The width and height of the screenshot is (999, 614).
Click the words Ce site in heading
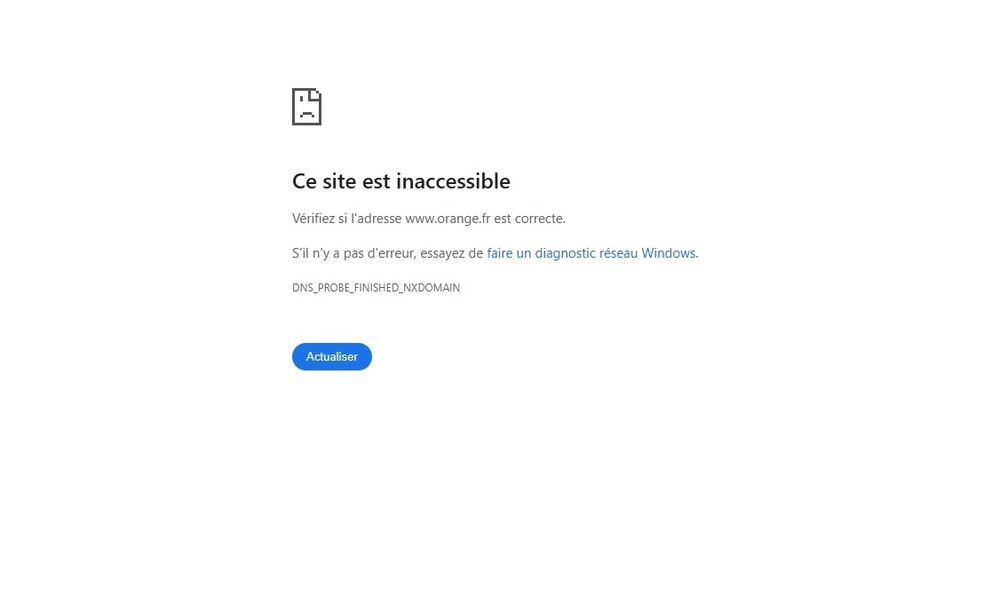(324, 181)
